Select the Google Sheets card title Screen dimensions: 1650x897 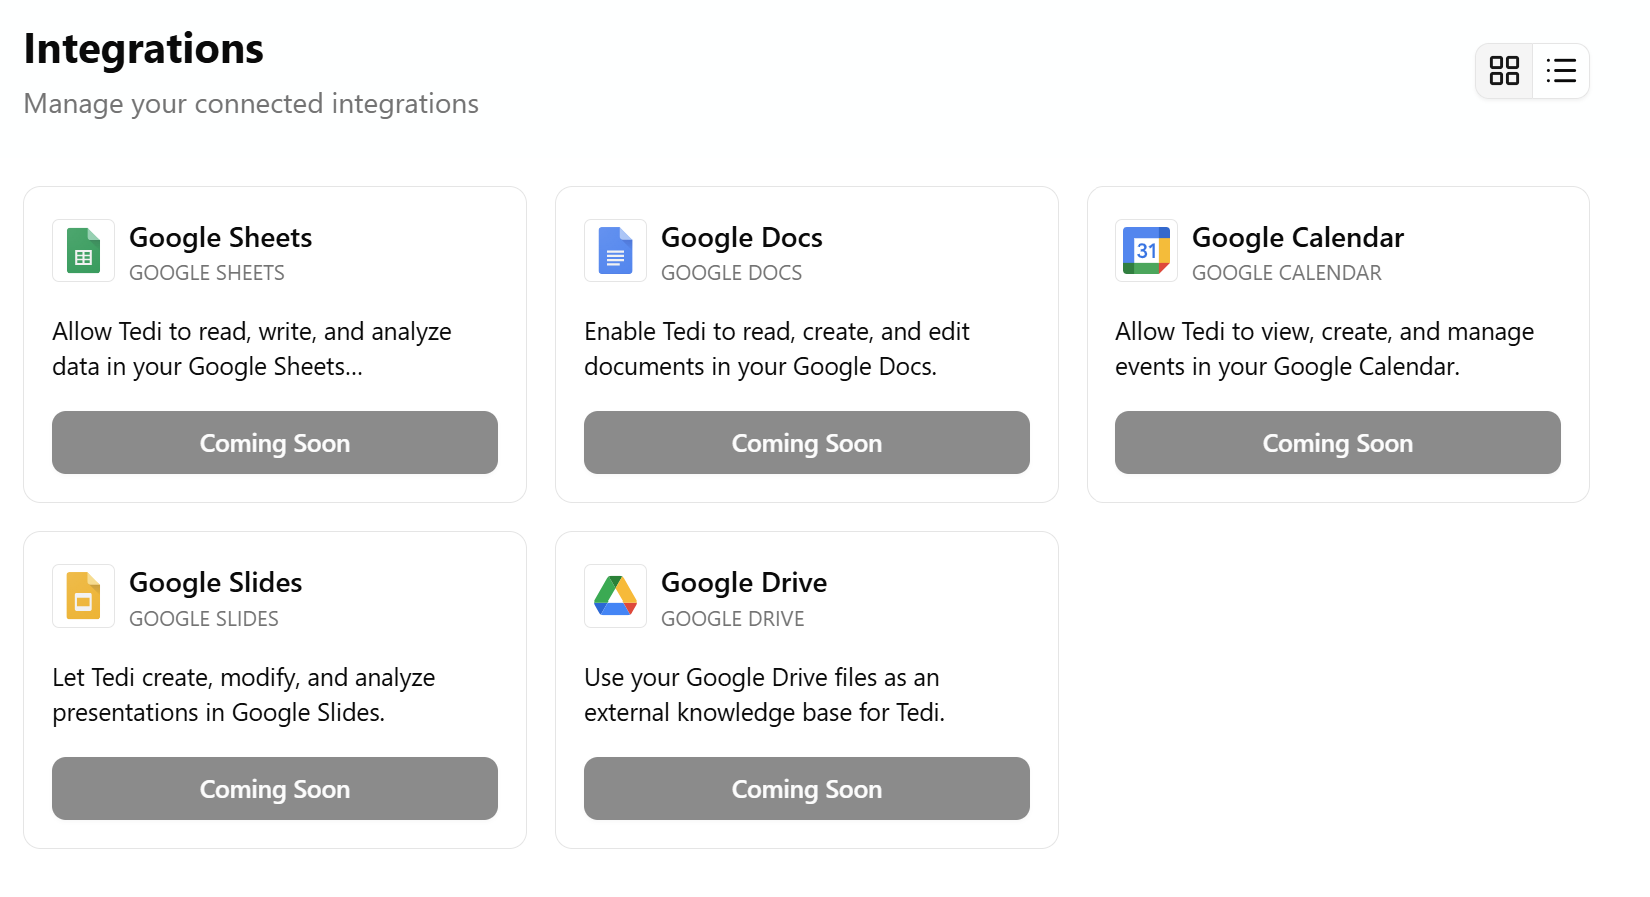click(x=221, y=238)
